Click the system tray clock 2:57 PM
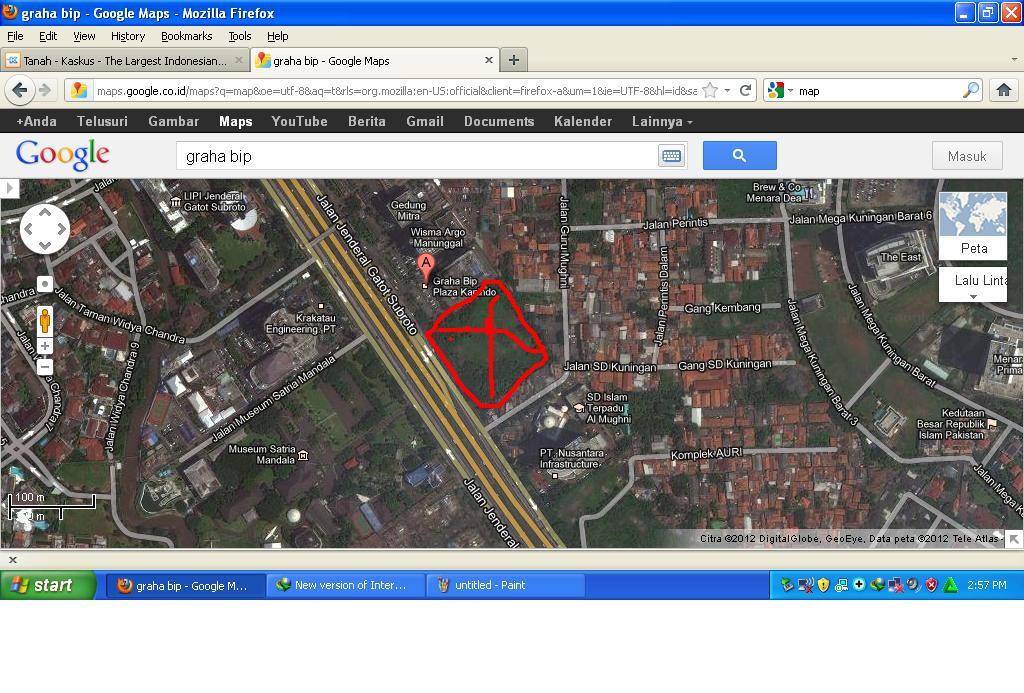 [987, 585]
